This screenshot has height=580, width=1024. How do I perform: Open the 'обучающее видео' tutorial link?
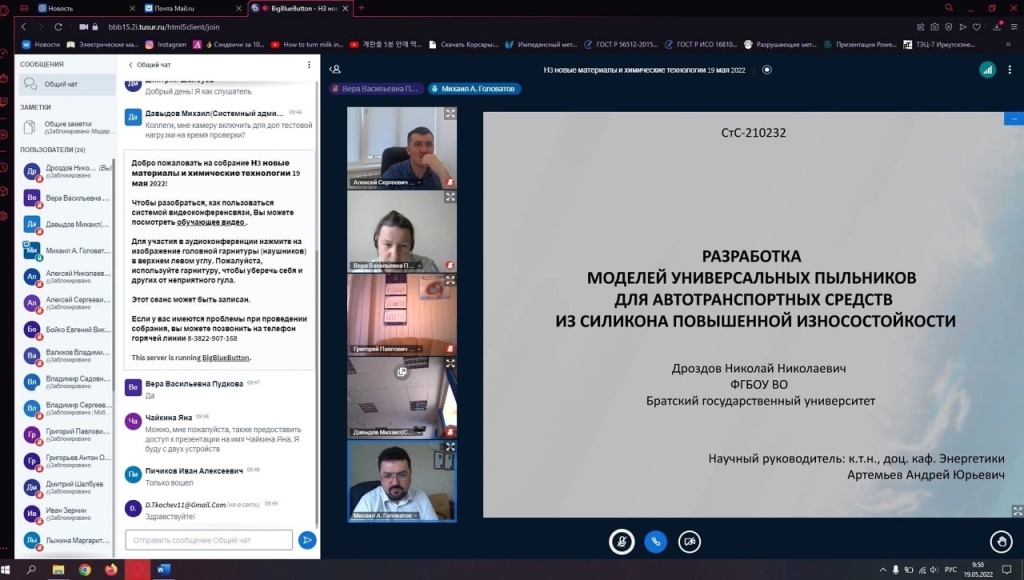click(211, 222)
